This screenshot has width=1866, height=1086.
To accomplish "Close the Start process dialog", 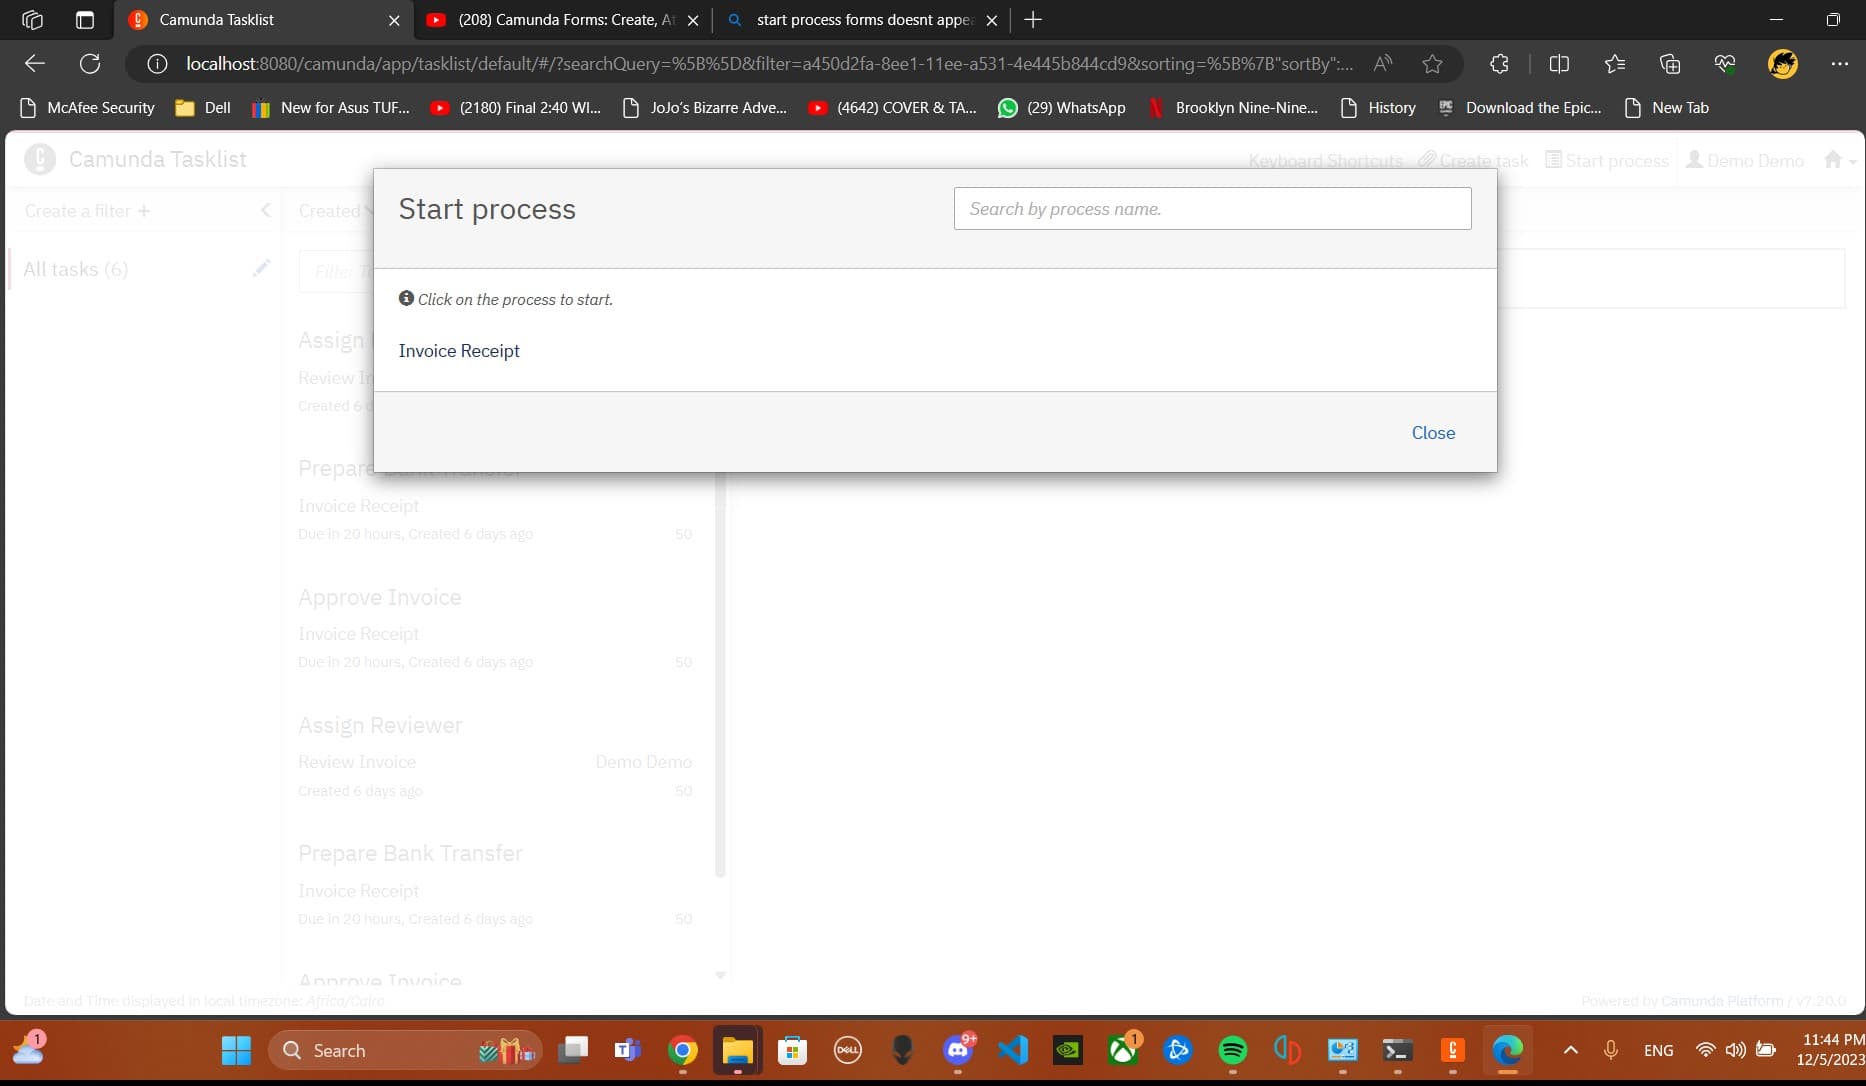I will tap(1433, 433).
